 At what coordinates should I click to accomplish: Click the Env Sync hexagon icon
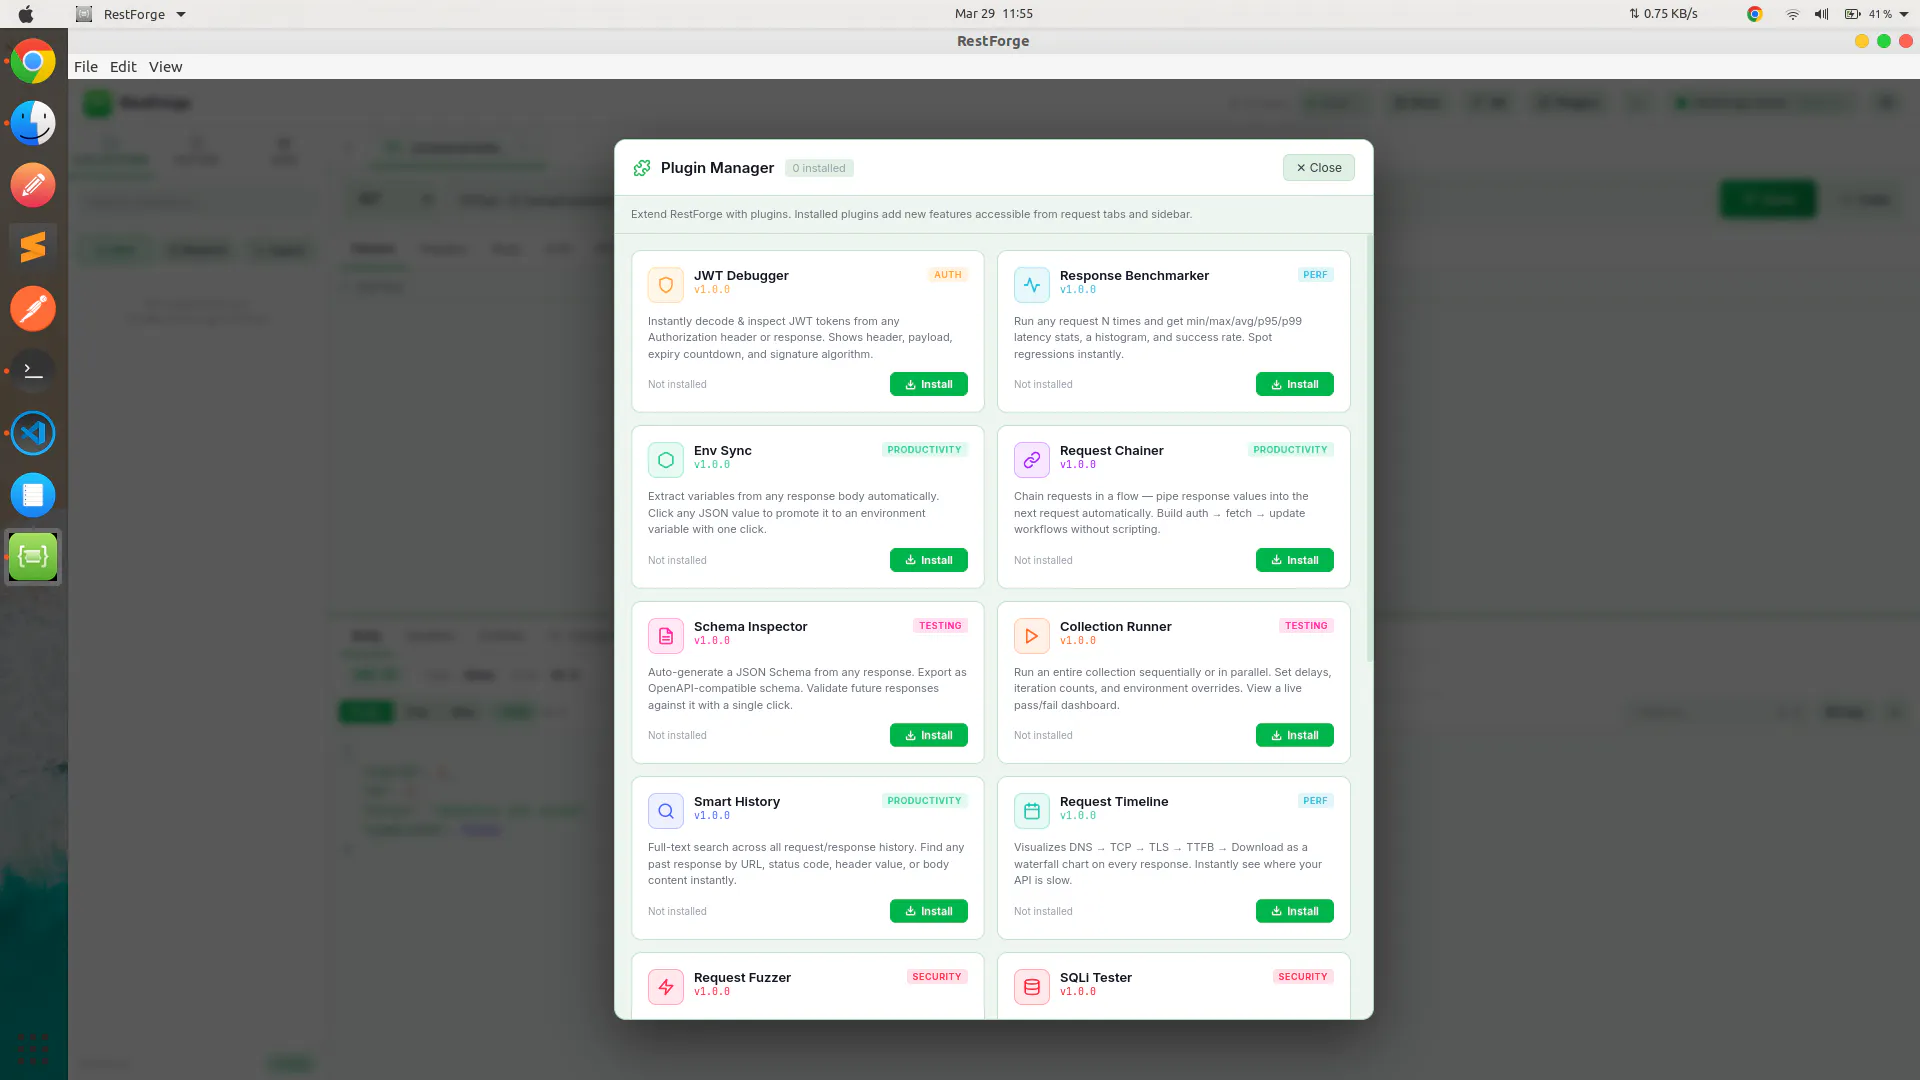(666, 460)
